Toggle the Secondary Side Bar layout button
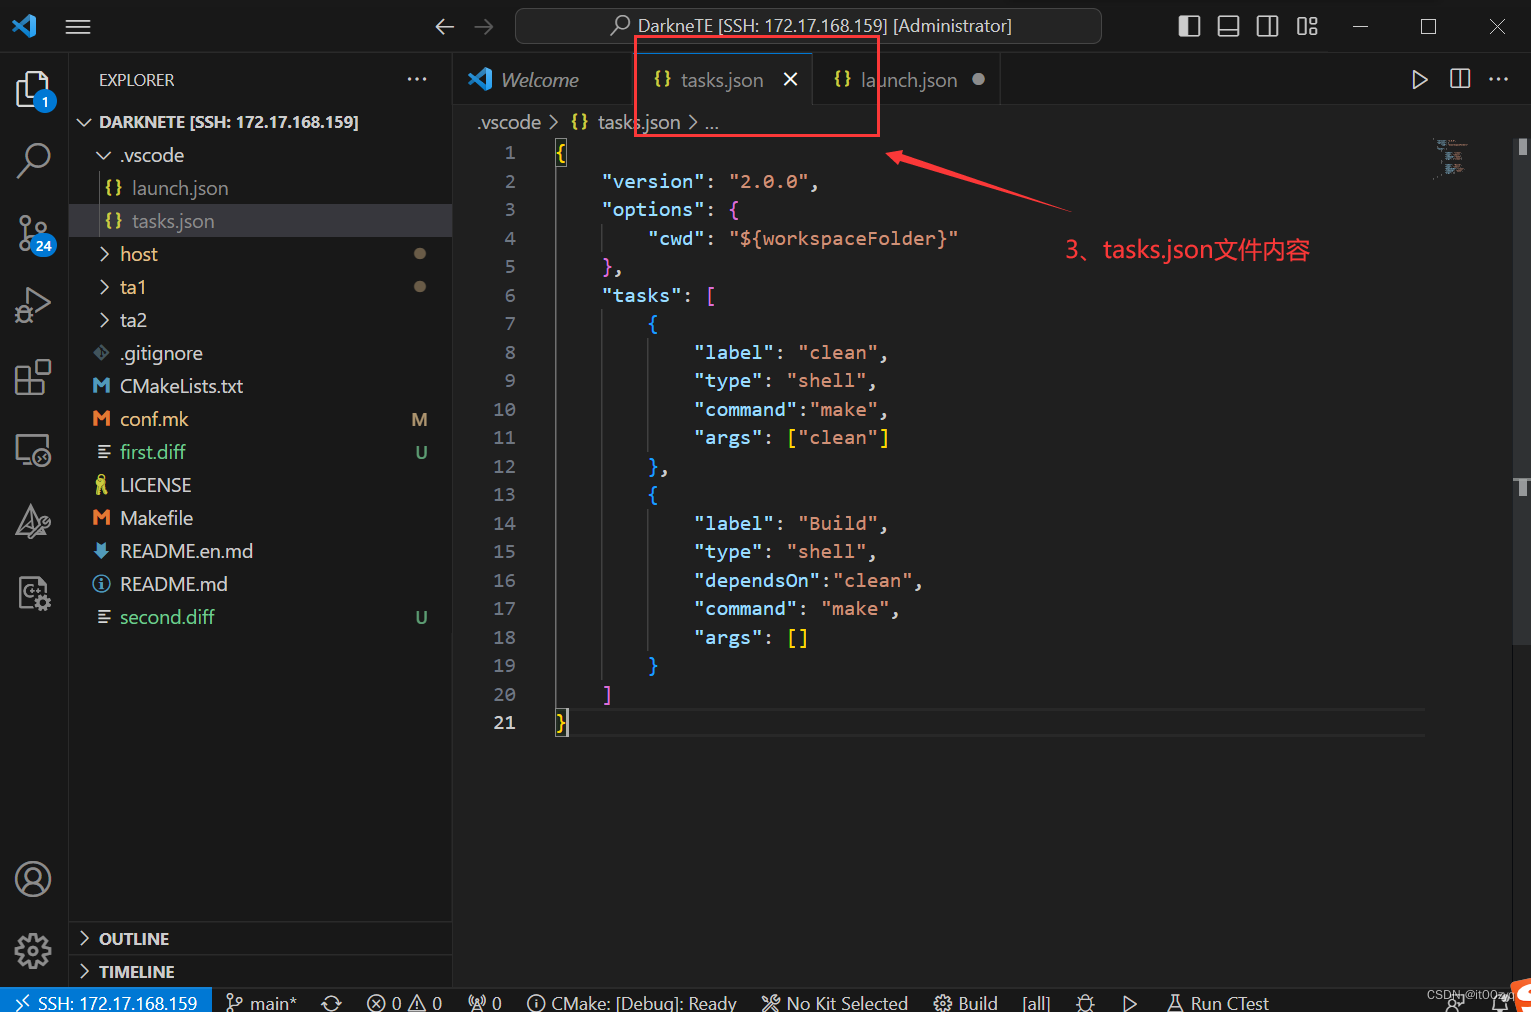Viewport: 1531px width, 1012px height. click(1267, 27)
